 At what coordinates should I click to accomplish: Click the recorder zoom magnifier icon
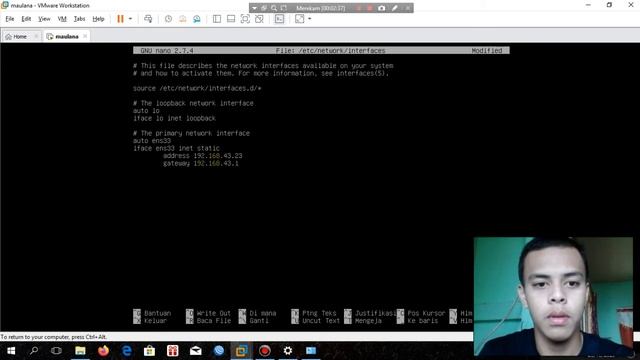pyautogui.click(x=274, y=8)
